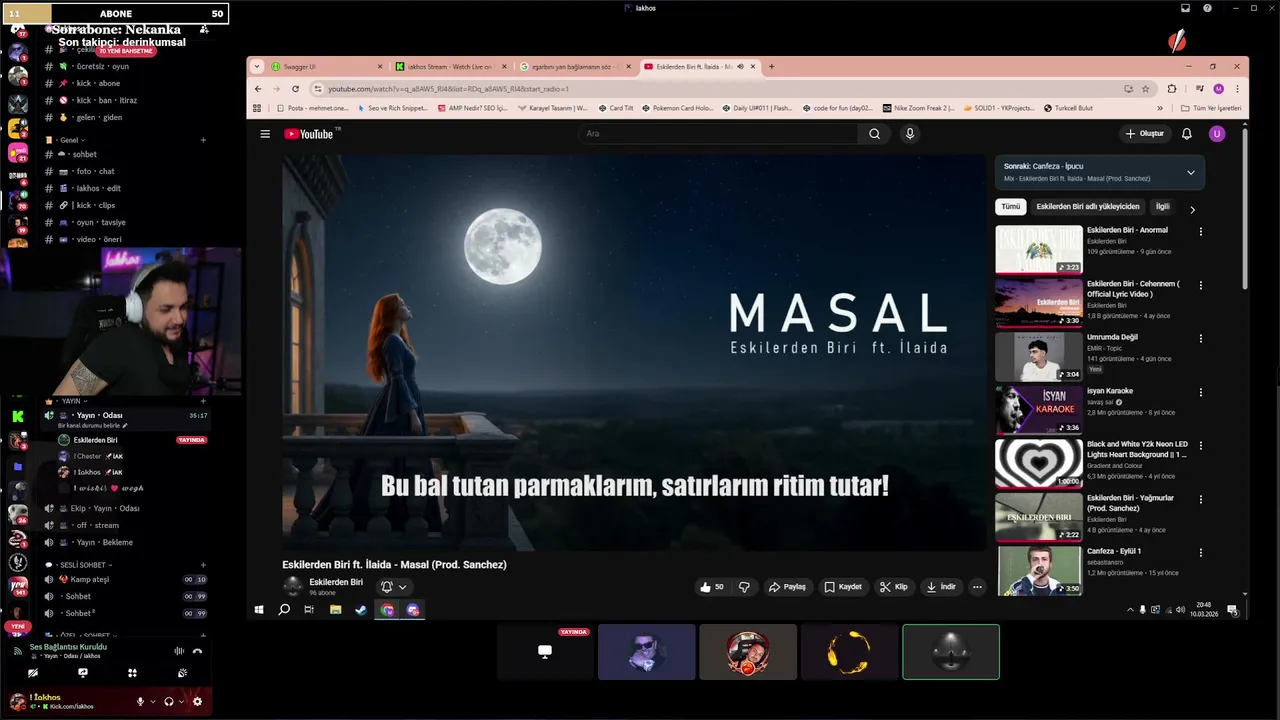The height and width of the screenshot is (720, 1280).
Task: Toggle Discord noise suppression waveform icon
Action: [x=179, y=651]
